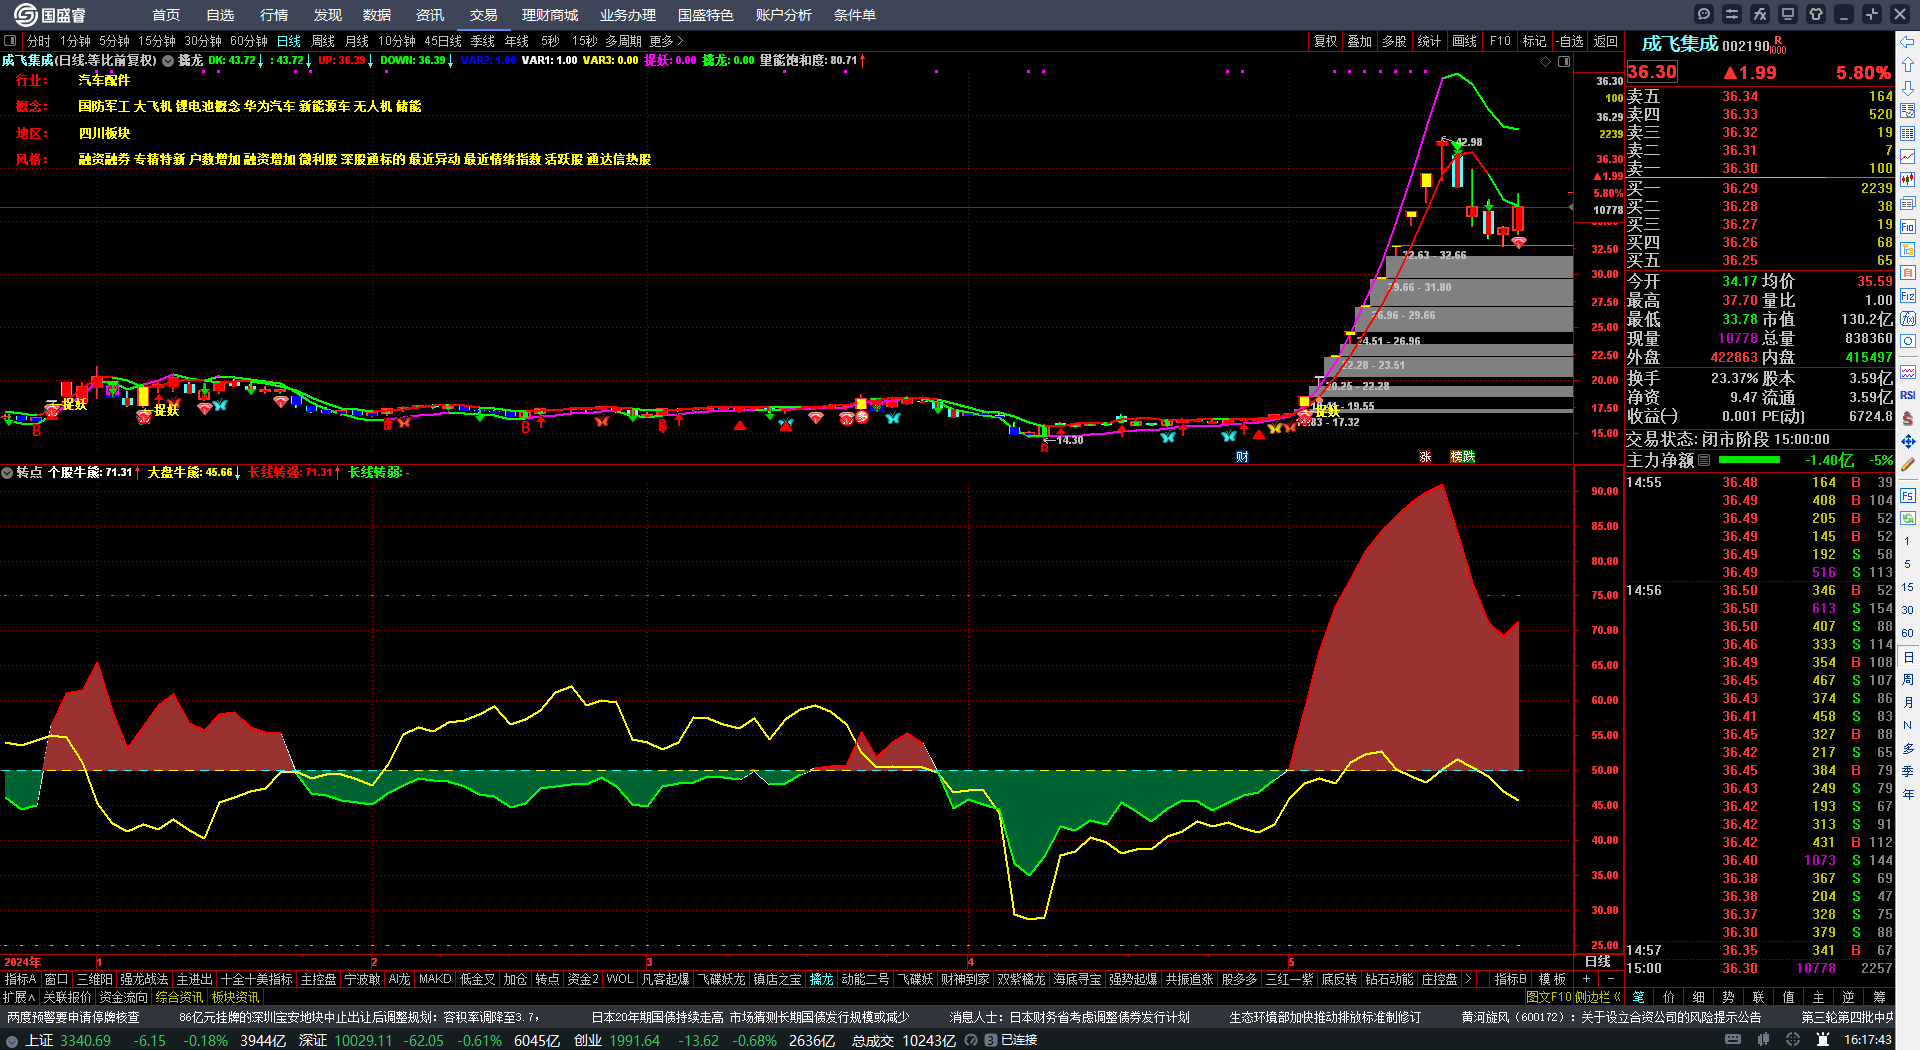1920x1050 pixels.
Task: Select the 分时 intraday period
Action: pos(38,41)
